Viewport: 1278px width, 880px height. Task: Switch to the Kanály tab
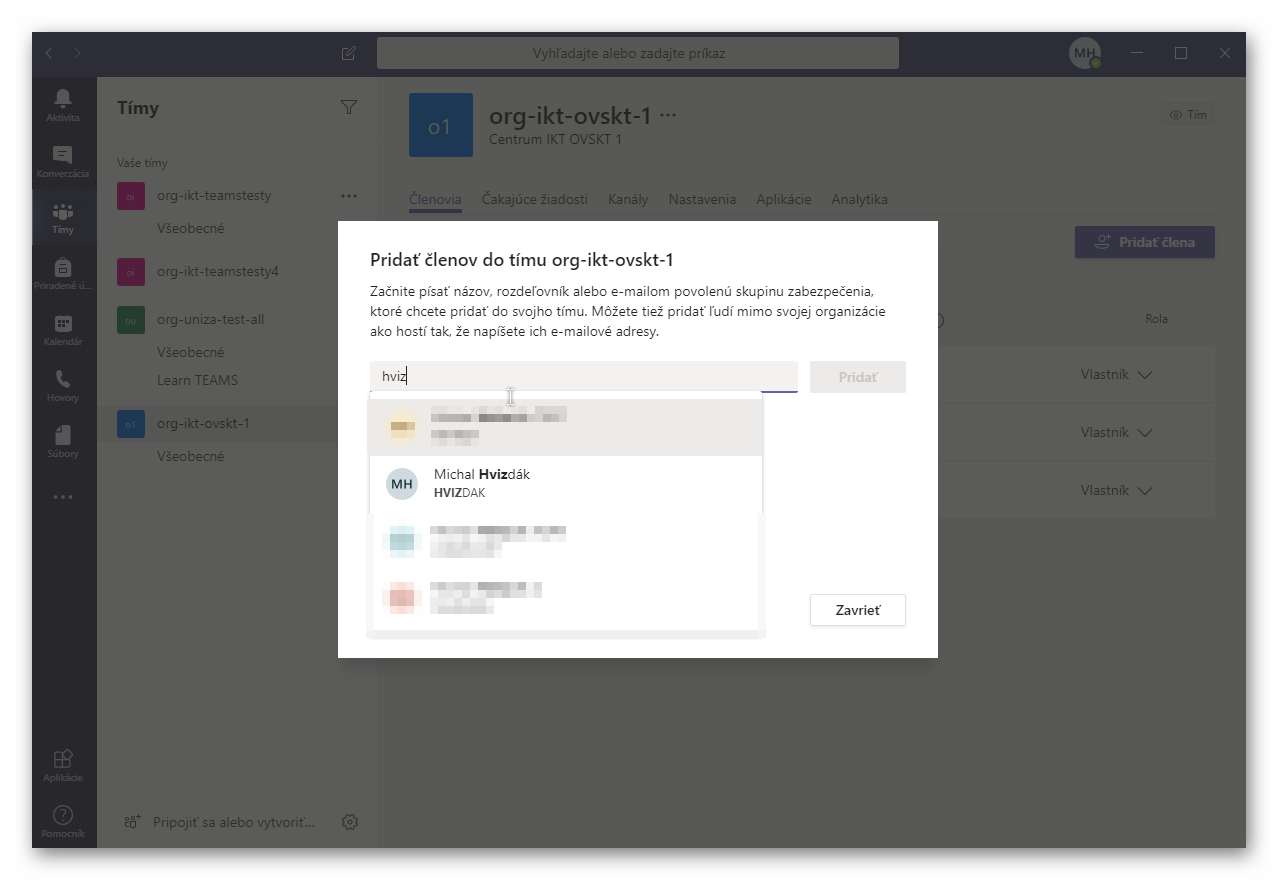[628, 199]
